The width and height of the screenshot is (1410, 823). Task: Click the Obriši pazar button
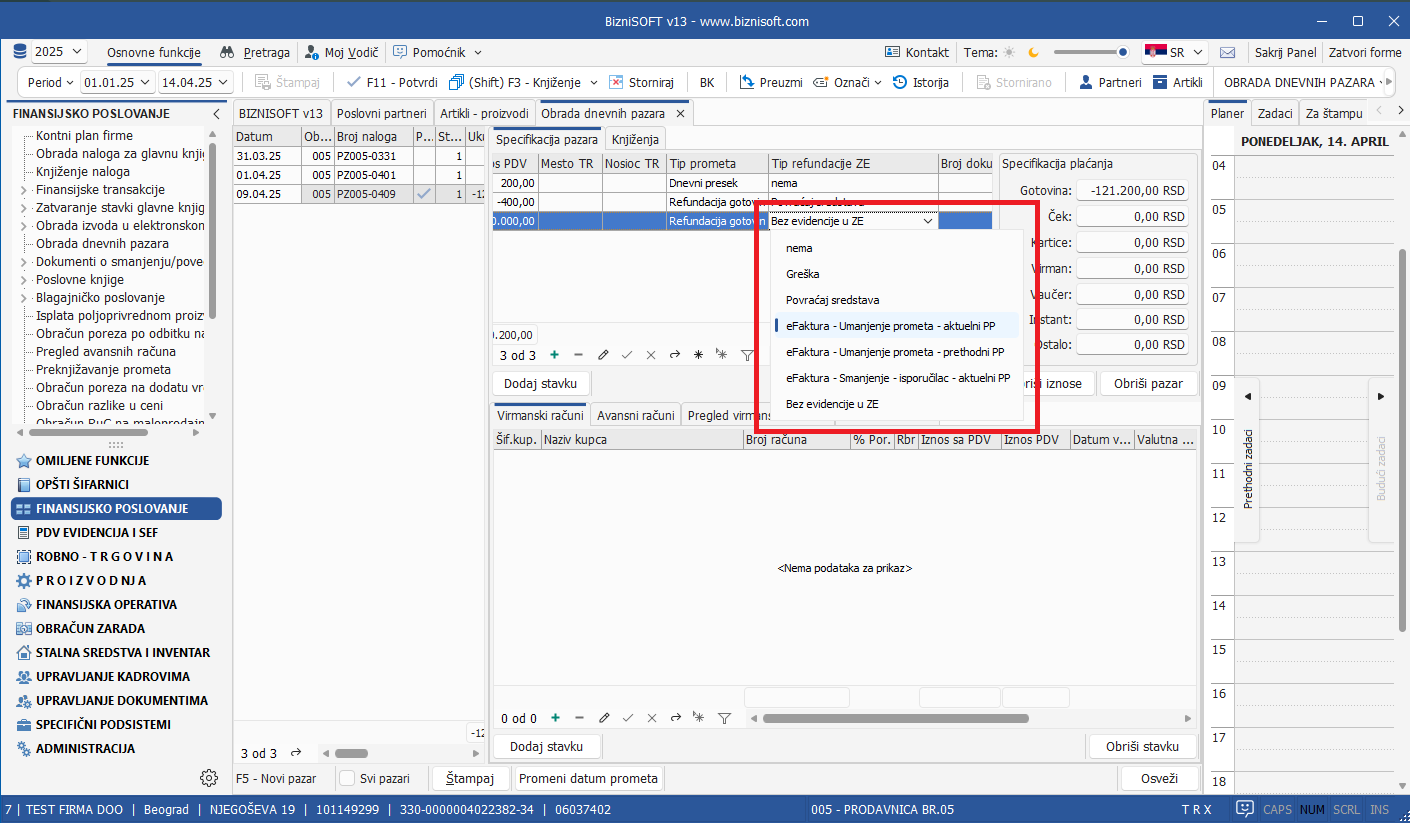1148,384
